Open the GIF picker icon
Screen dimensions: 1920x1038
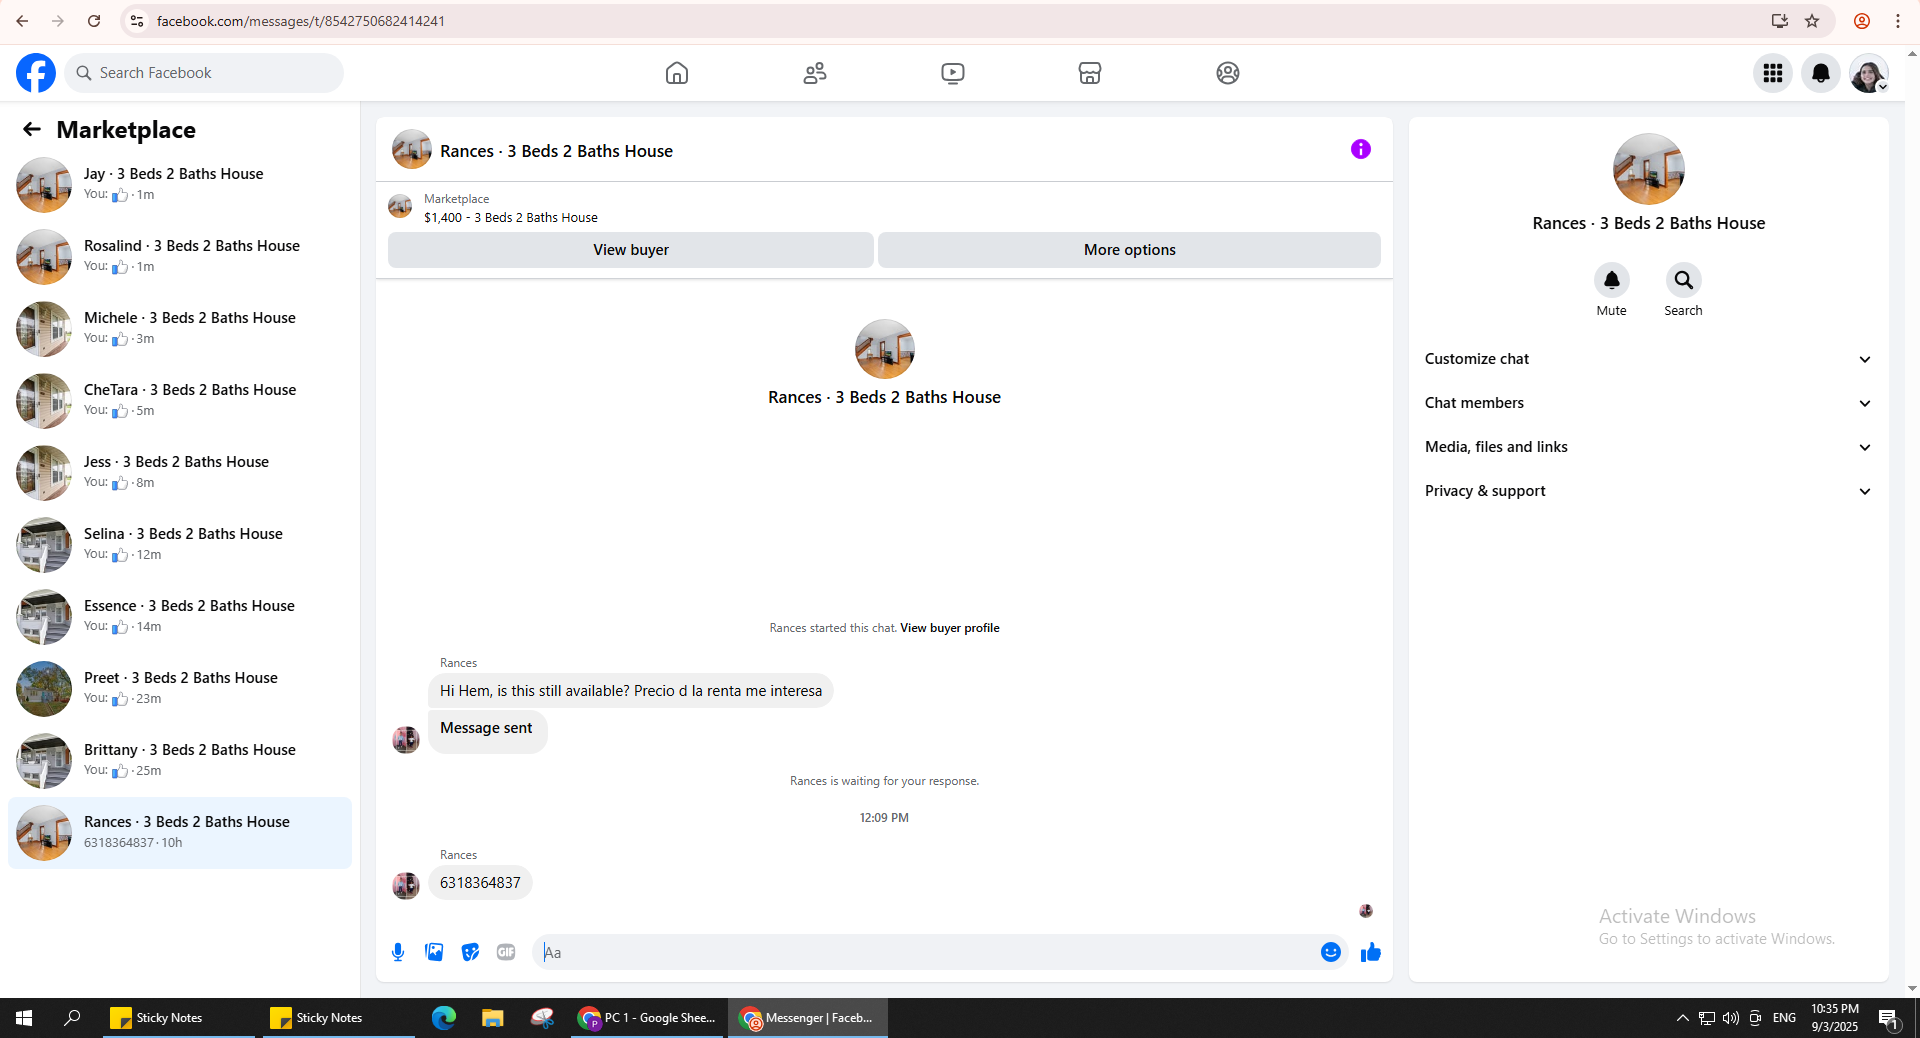coord(506,952)
